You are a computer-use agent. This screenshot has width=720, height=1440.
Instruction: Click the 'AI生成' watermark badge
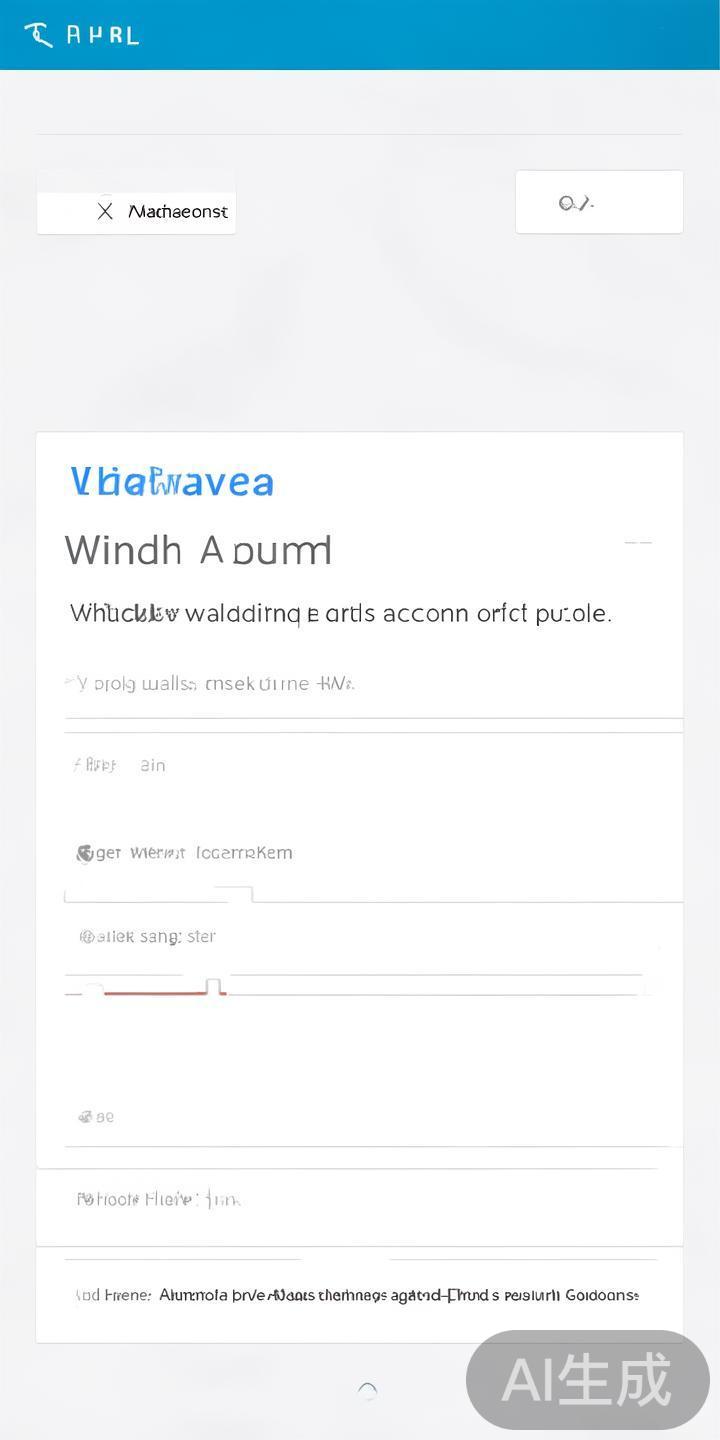587,1380
